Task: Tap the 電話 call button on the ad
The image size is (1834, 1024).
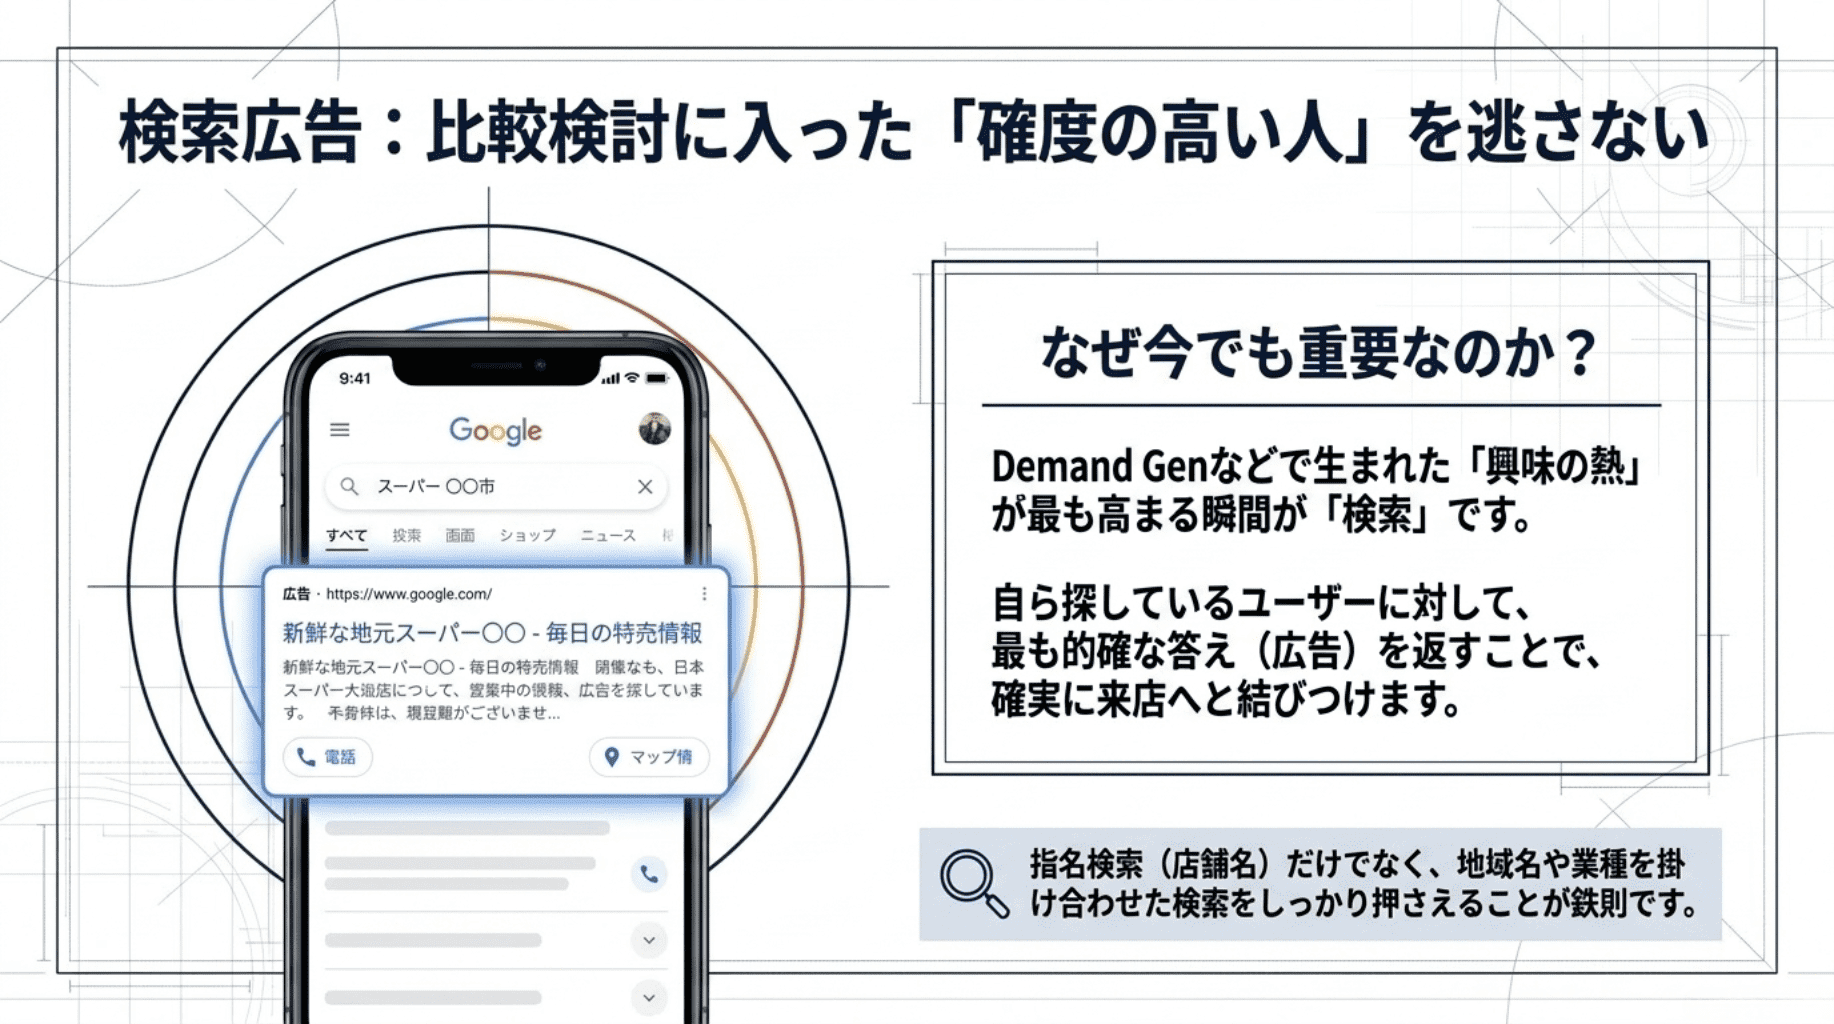Action: (x=327, y=757)
